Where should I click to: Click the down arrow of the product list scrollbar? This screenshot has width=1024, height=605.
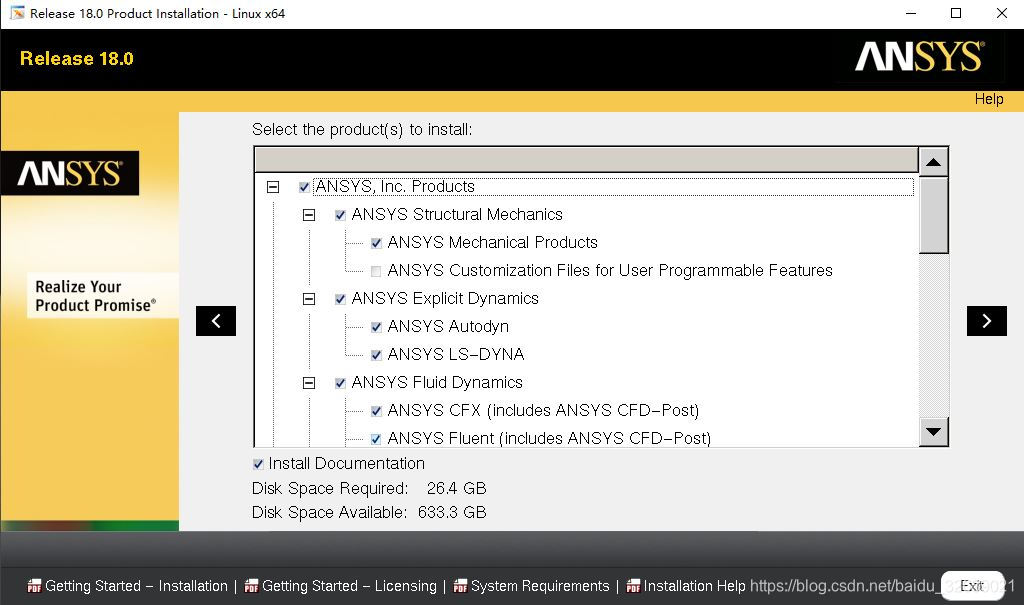pos(933,432)
